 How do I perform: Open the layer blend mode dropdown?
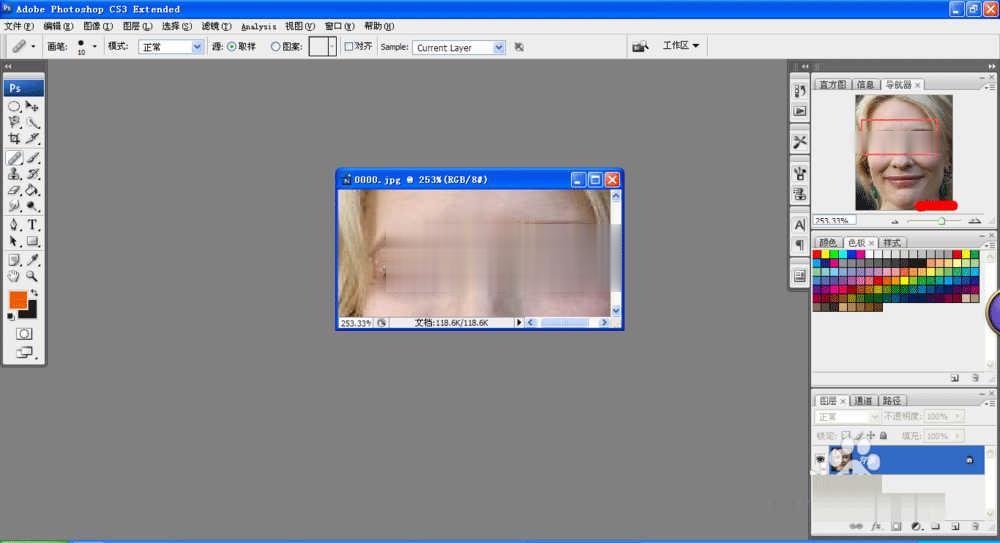pos(848,417)
